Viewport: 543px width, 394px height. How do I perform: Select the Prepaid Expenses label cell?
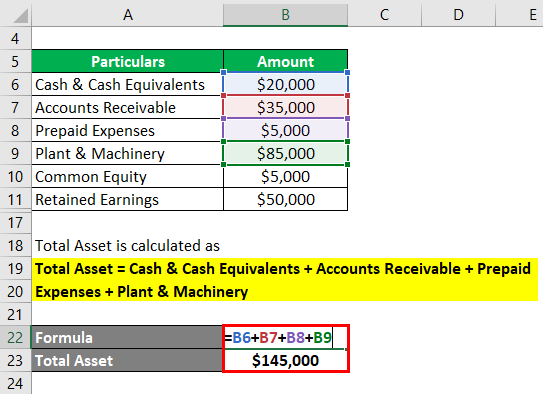coord(127,131)
